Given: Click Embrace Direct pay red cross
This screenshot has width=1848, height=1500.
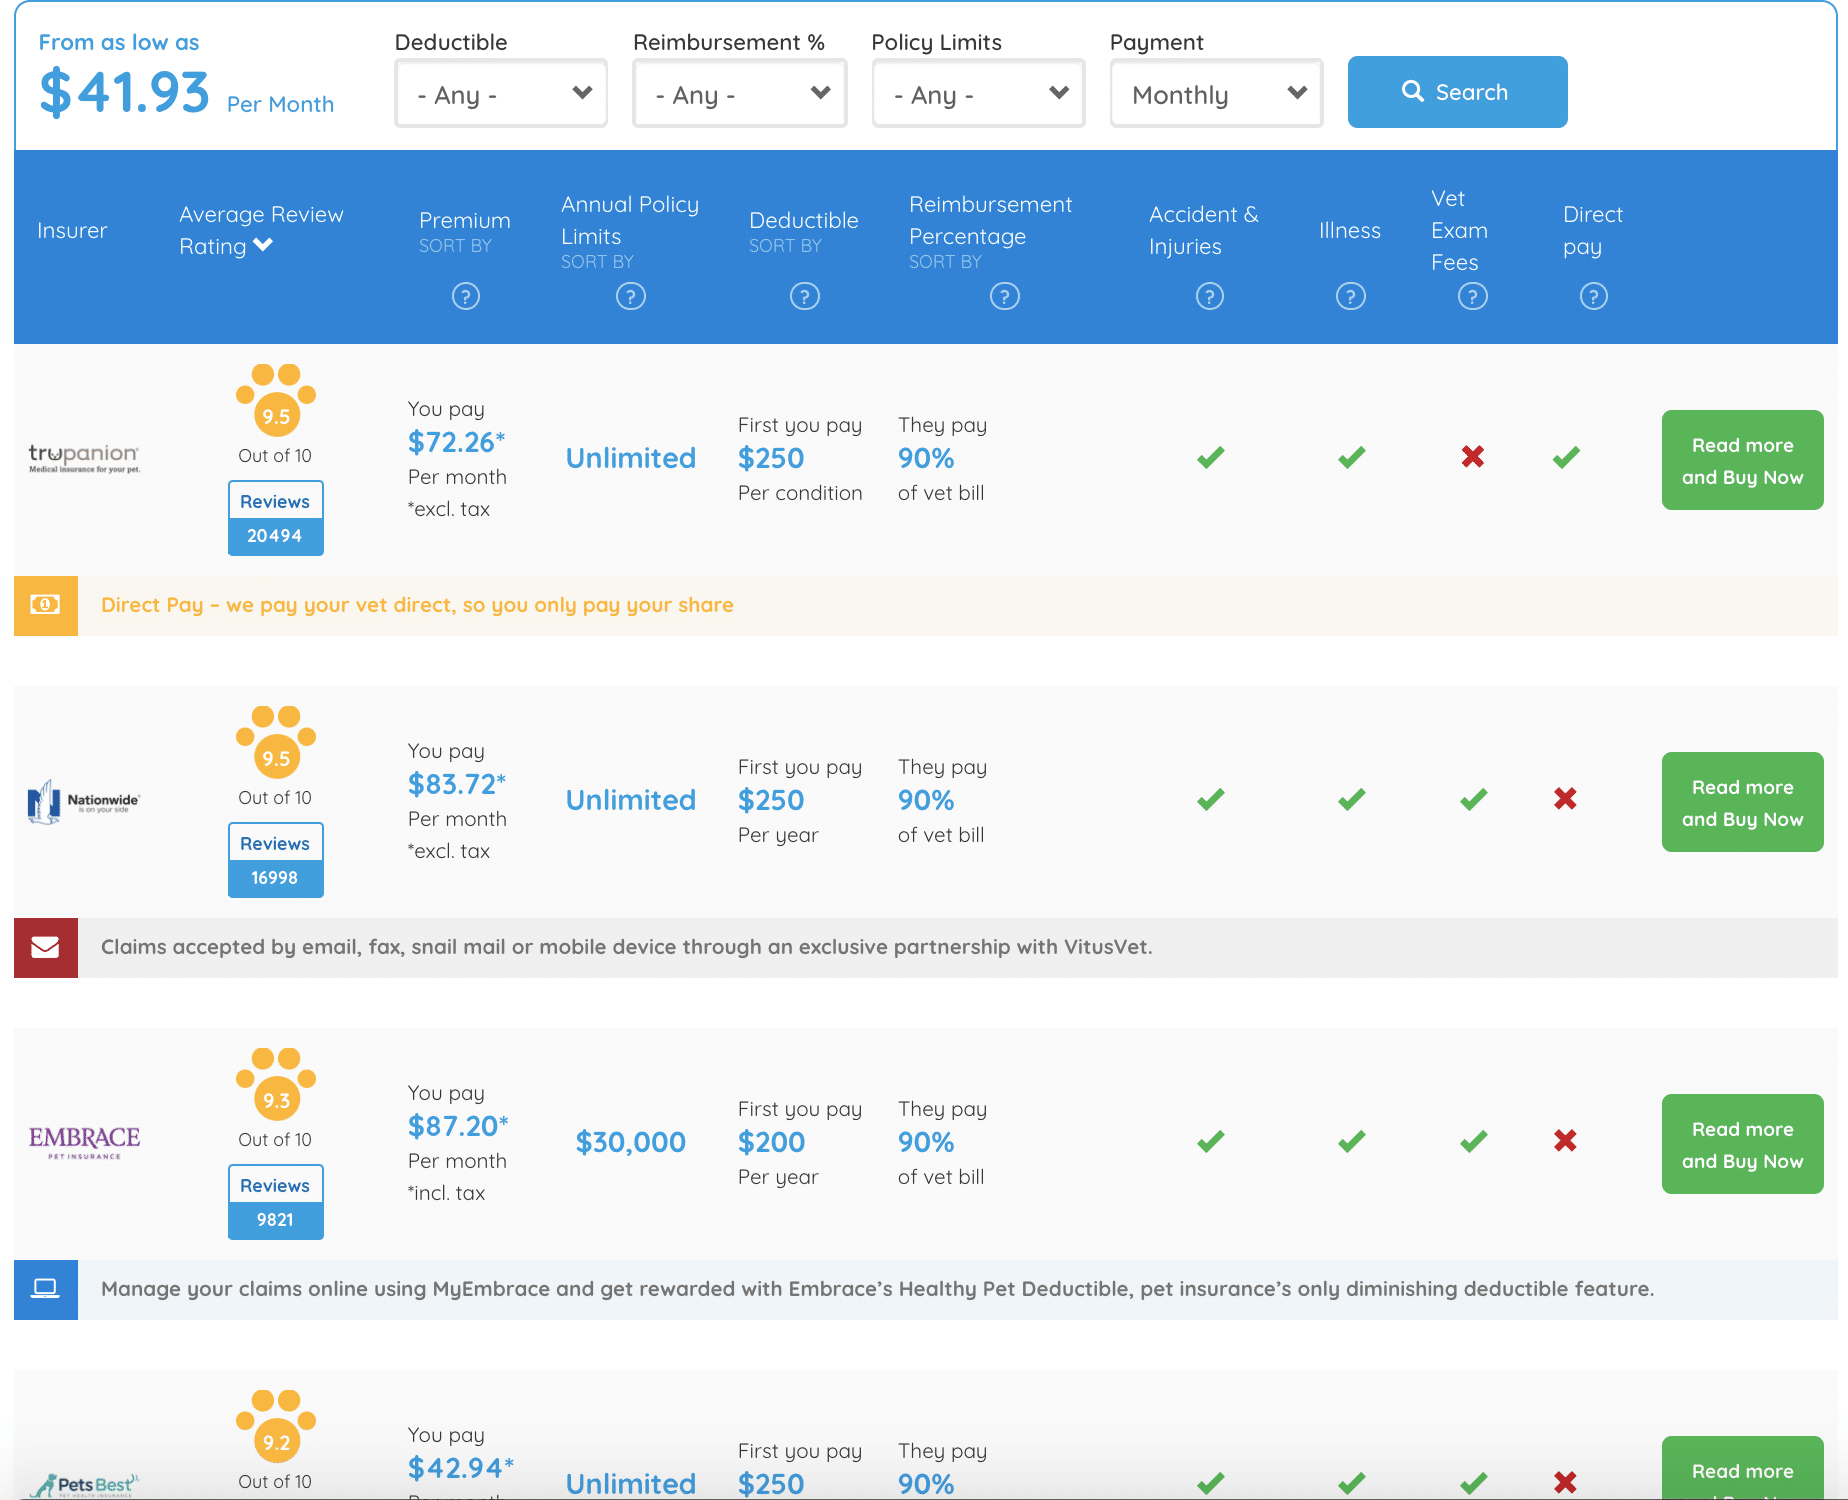Looking at the screenshot, I should pos(1566,1141).
